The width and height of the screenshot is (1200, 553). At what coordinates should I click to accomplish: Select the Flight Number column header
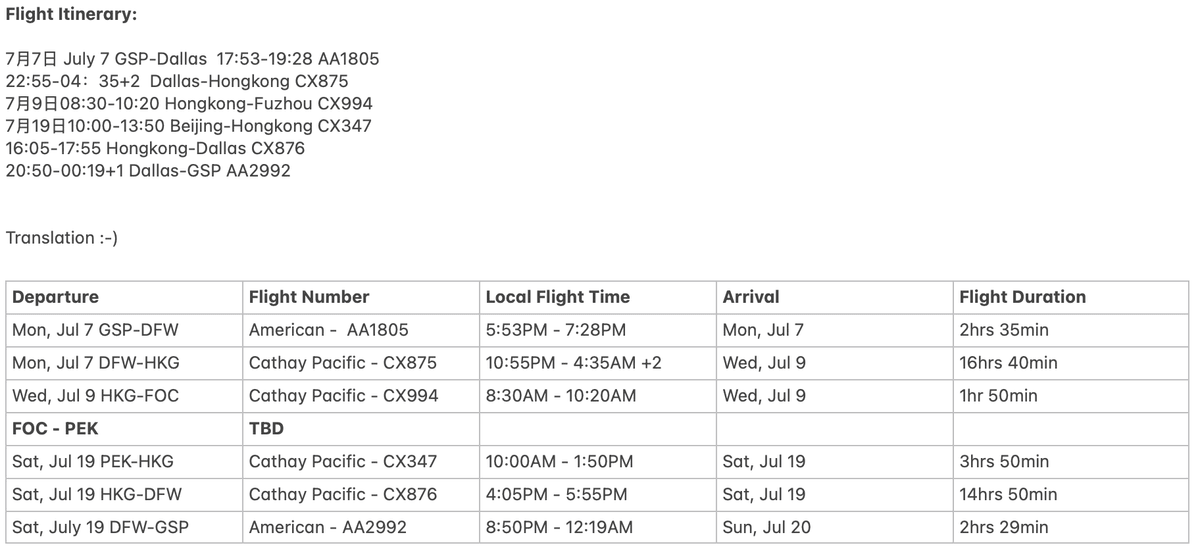309,297
